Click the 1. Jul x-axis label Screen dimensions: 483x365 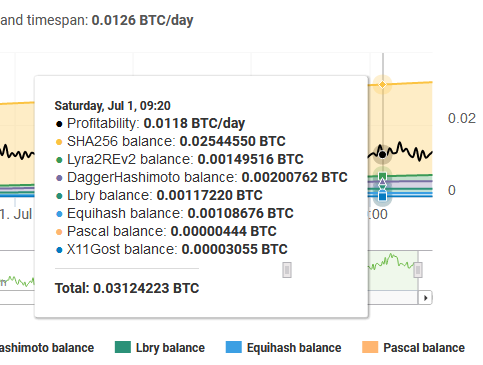16,214
